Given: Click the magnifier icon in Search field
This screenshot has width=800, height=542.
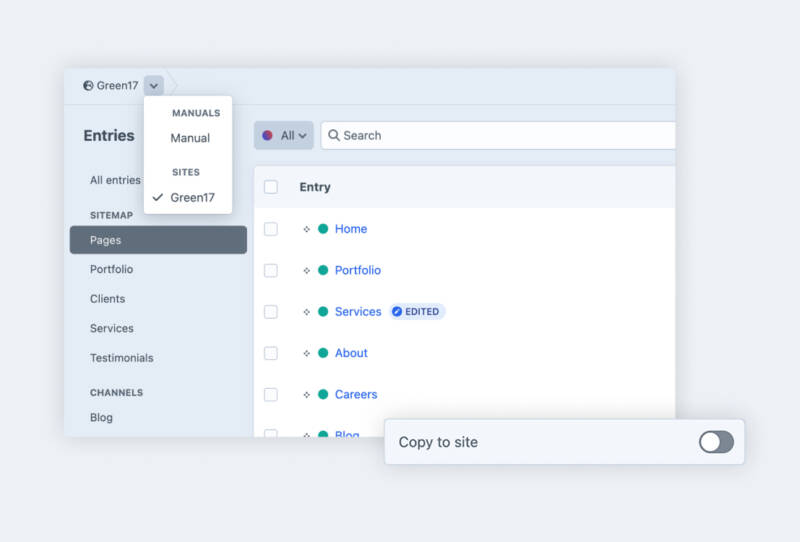Looking at the screenshot, I should click(x=334, y=136).
